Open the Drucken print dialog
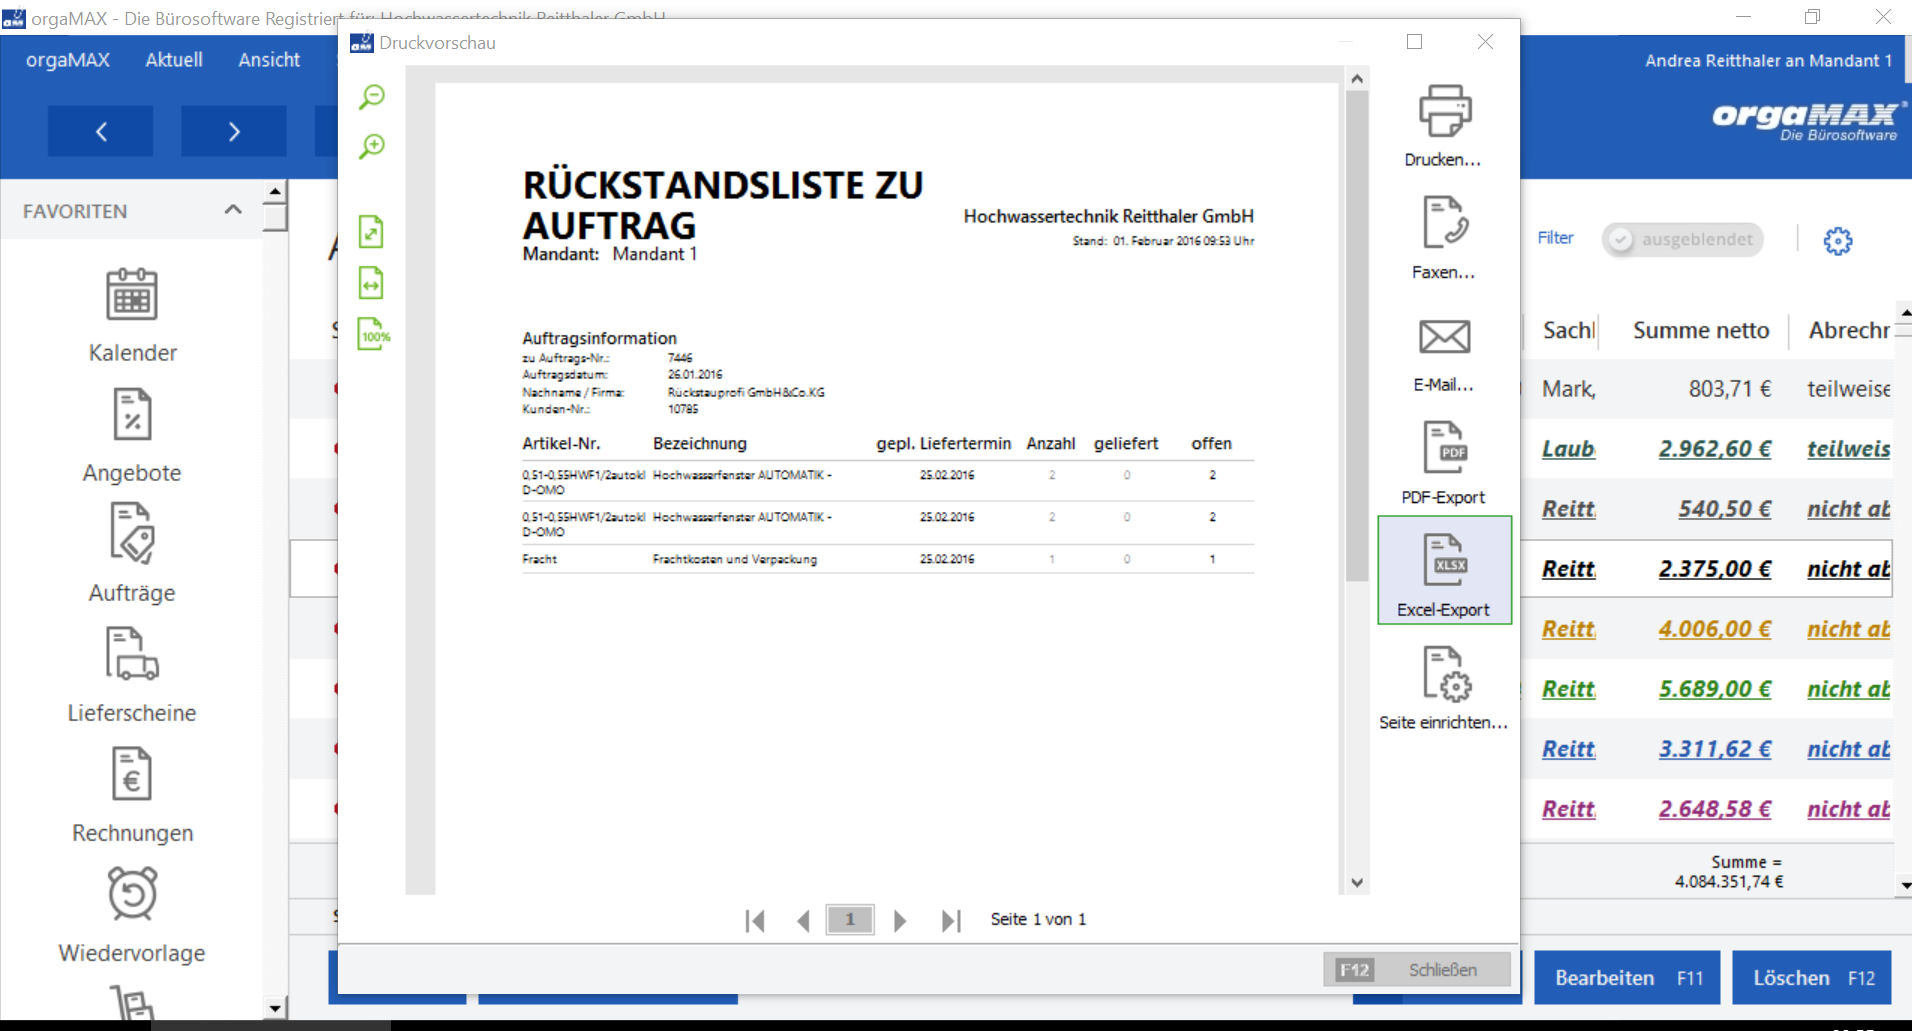The image size is (1912, 1031). (x=1443, y=127)
